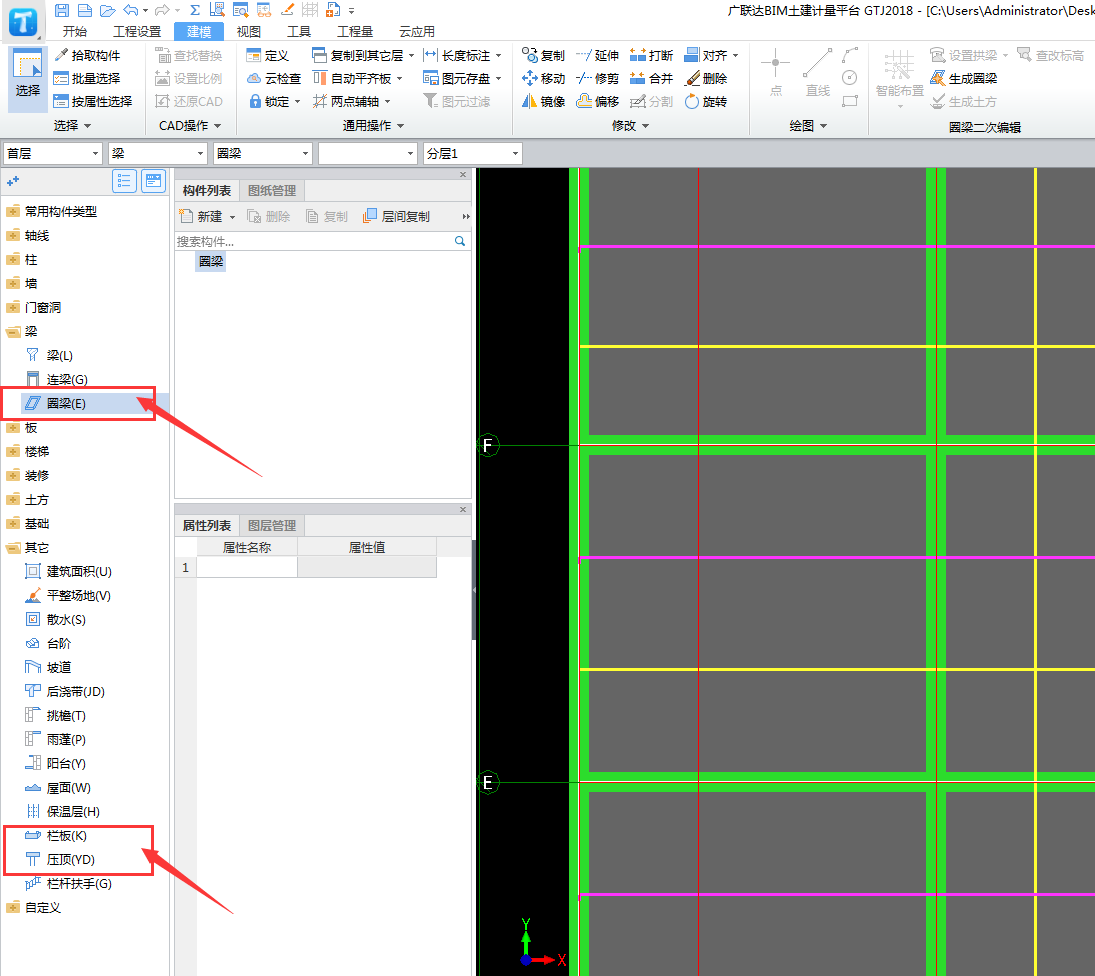1095x976 pixels.
Task: Click the 打断 break tool
Action: click(652, 55)
